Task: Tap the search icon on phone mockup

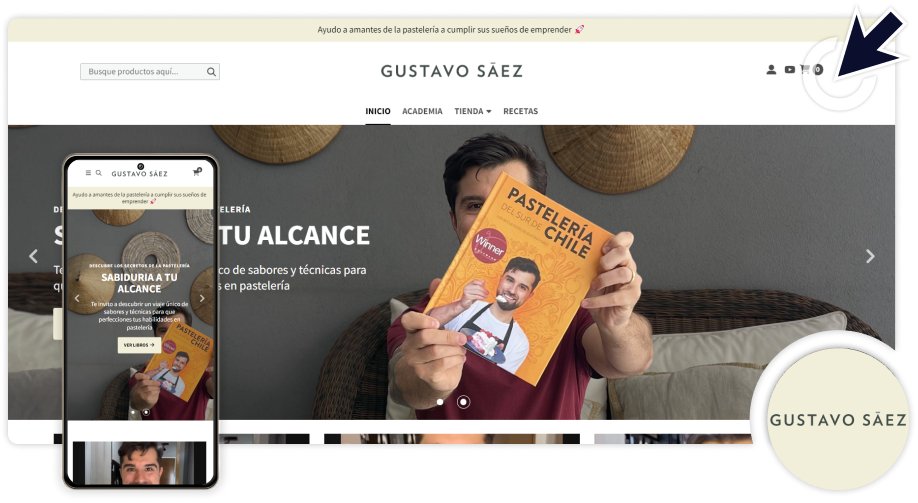Action: point(98,173)
